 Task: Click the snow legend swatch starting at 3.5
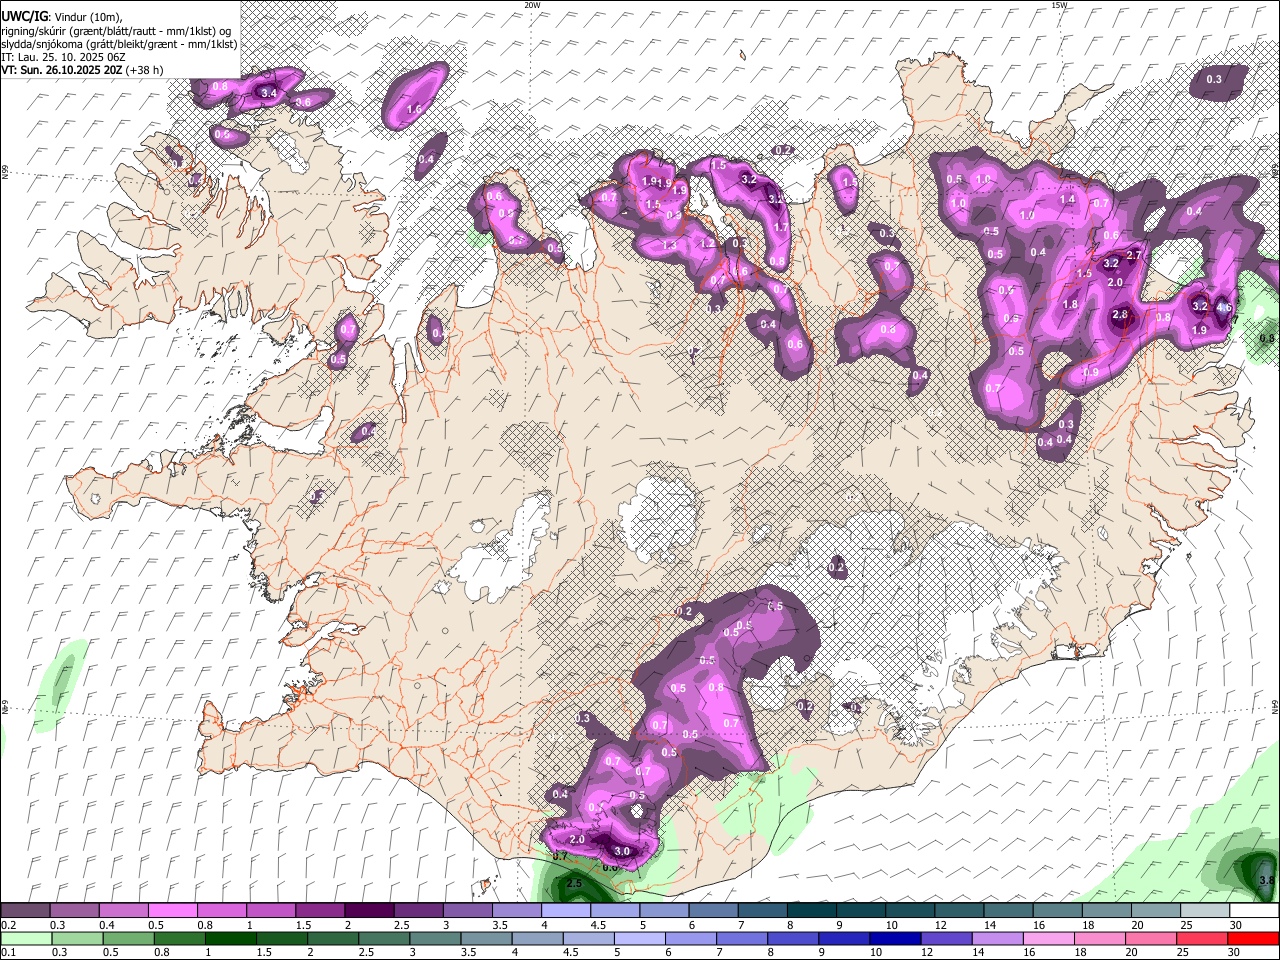[515, 911]
